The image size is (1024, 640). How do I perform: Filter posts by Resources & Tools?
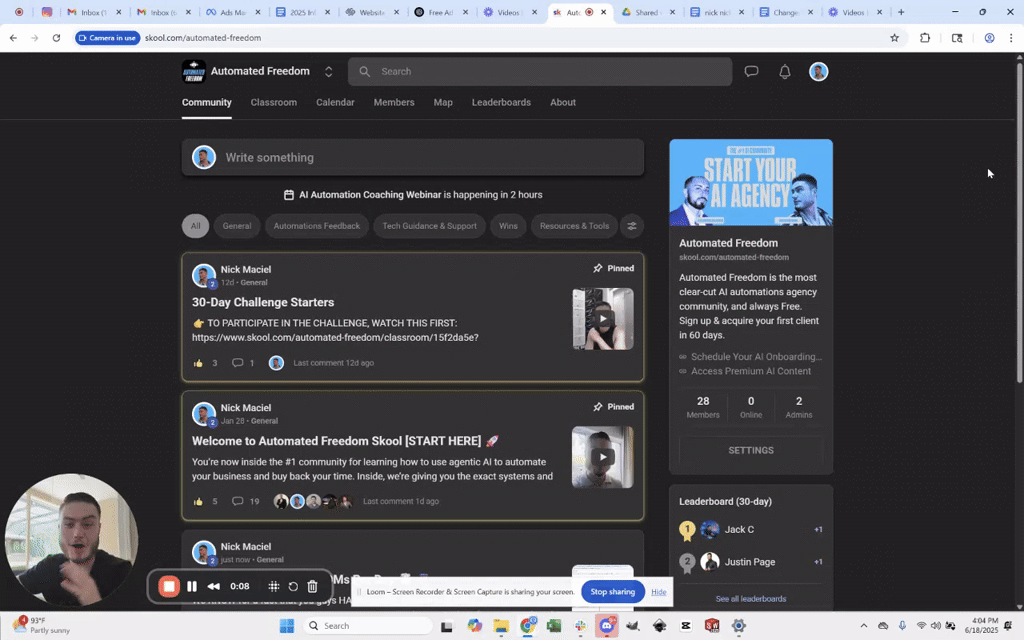pyautogui.click(x=574, y=226)
